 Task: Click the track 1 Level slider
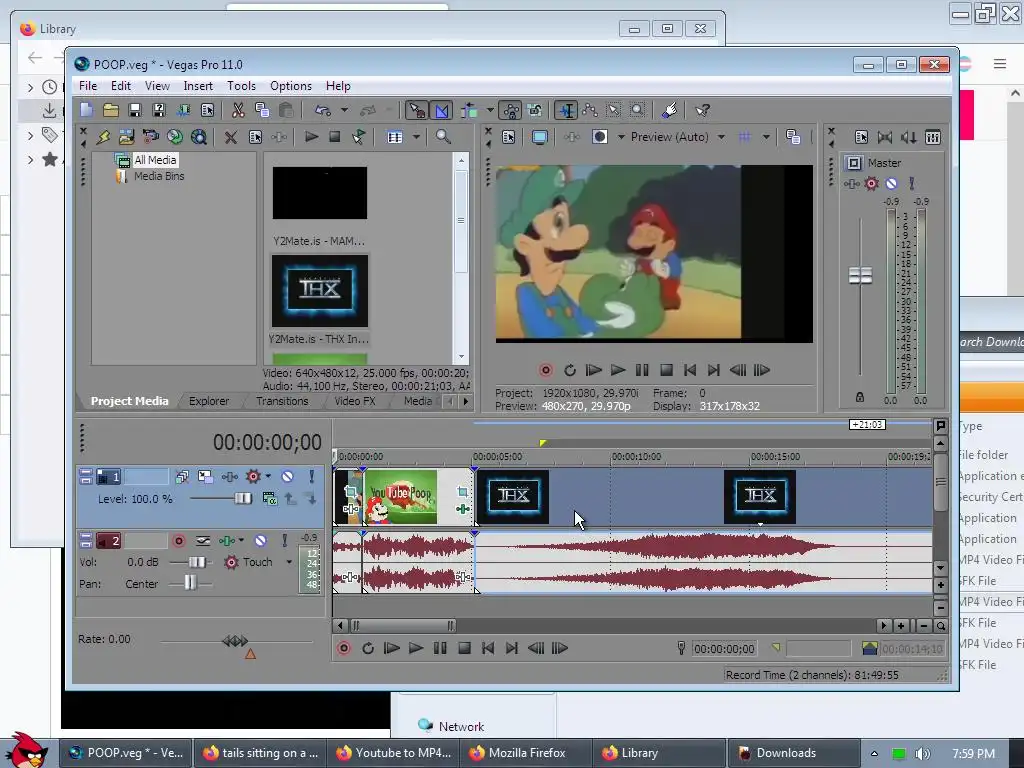pyautogui.click(x=243, y=498)
